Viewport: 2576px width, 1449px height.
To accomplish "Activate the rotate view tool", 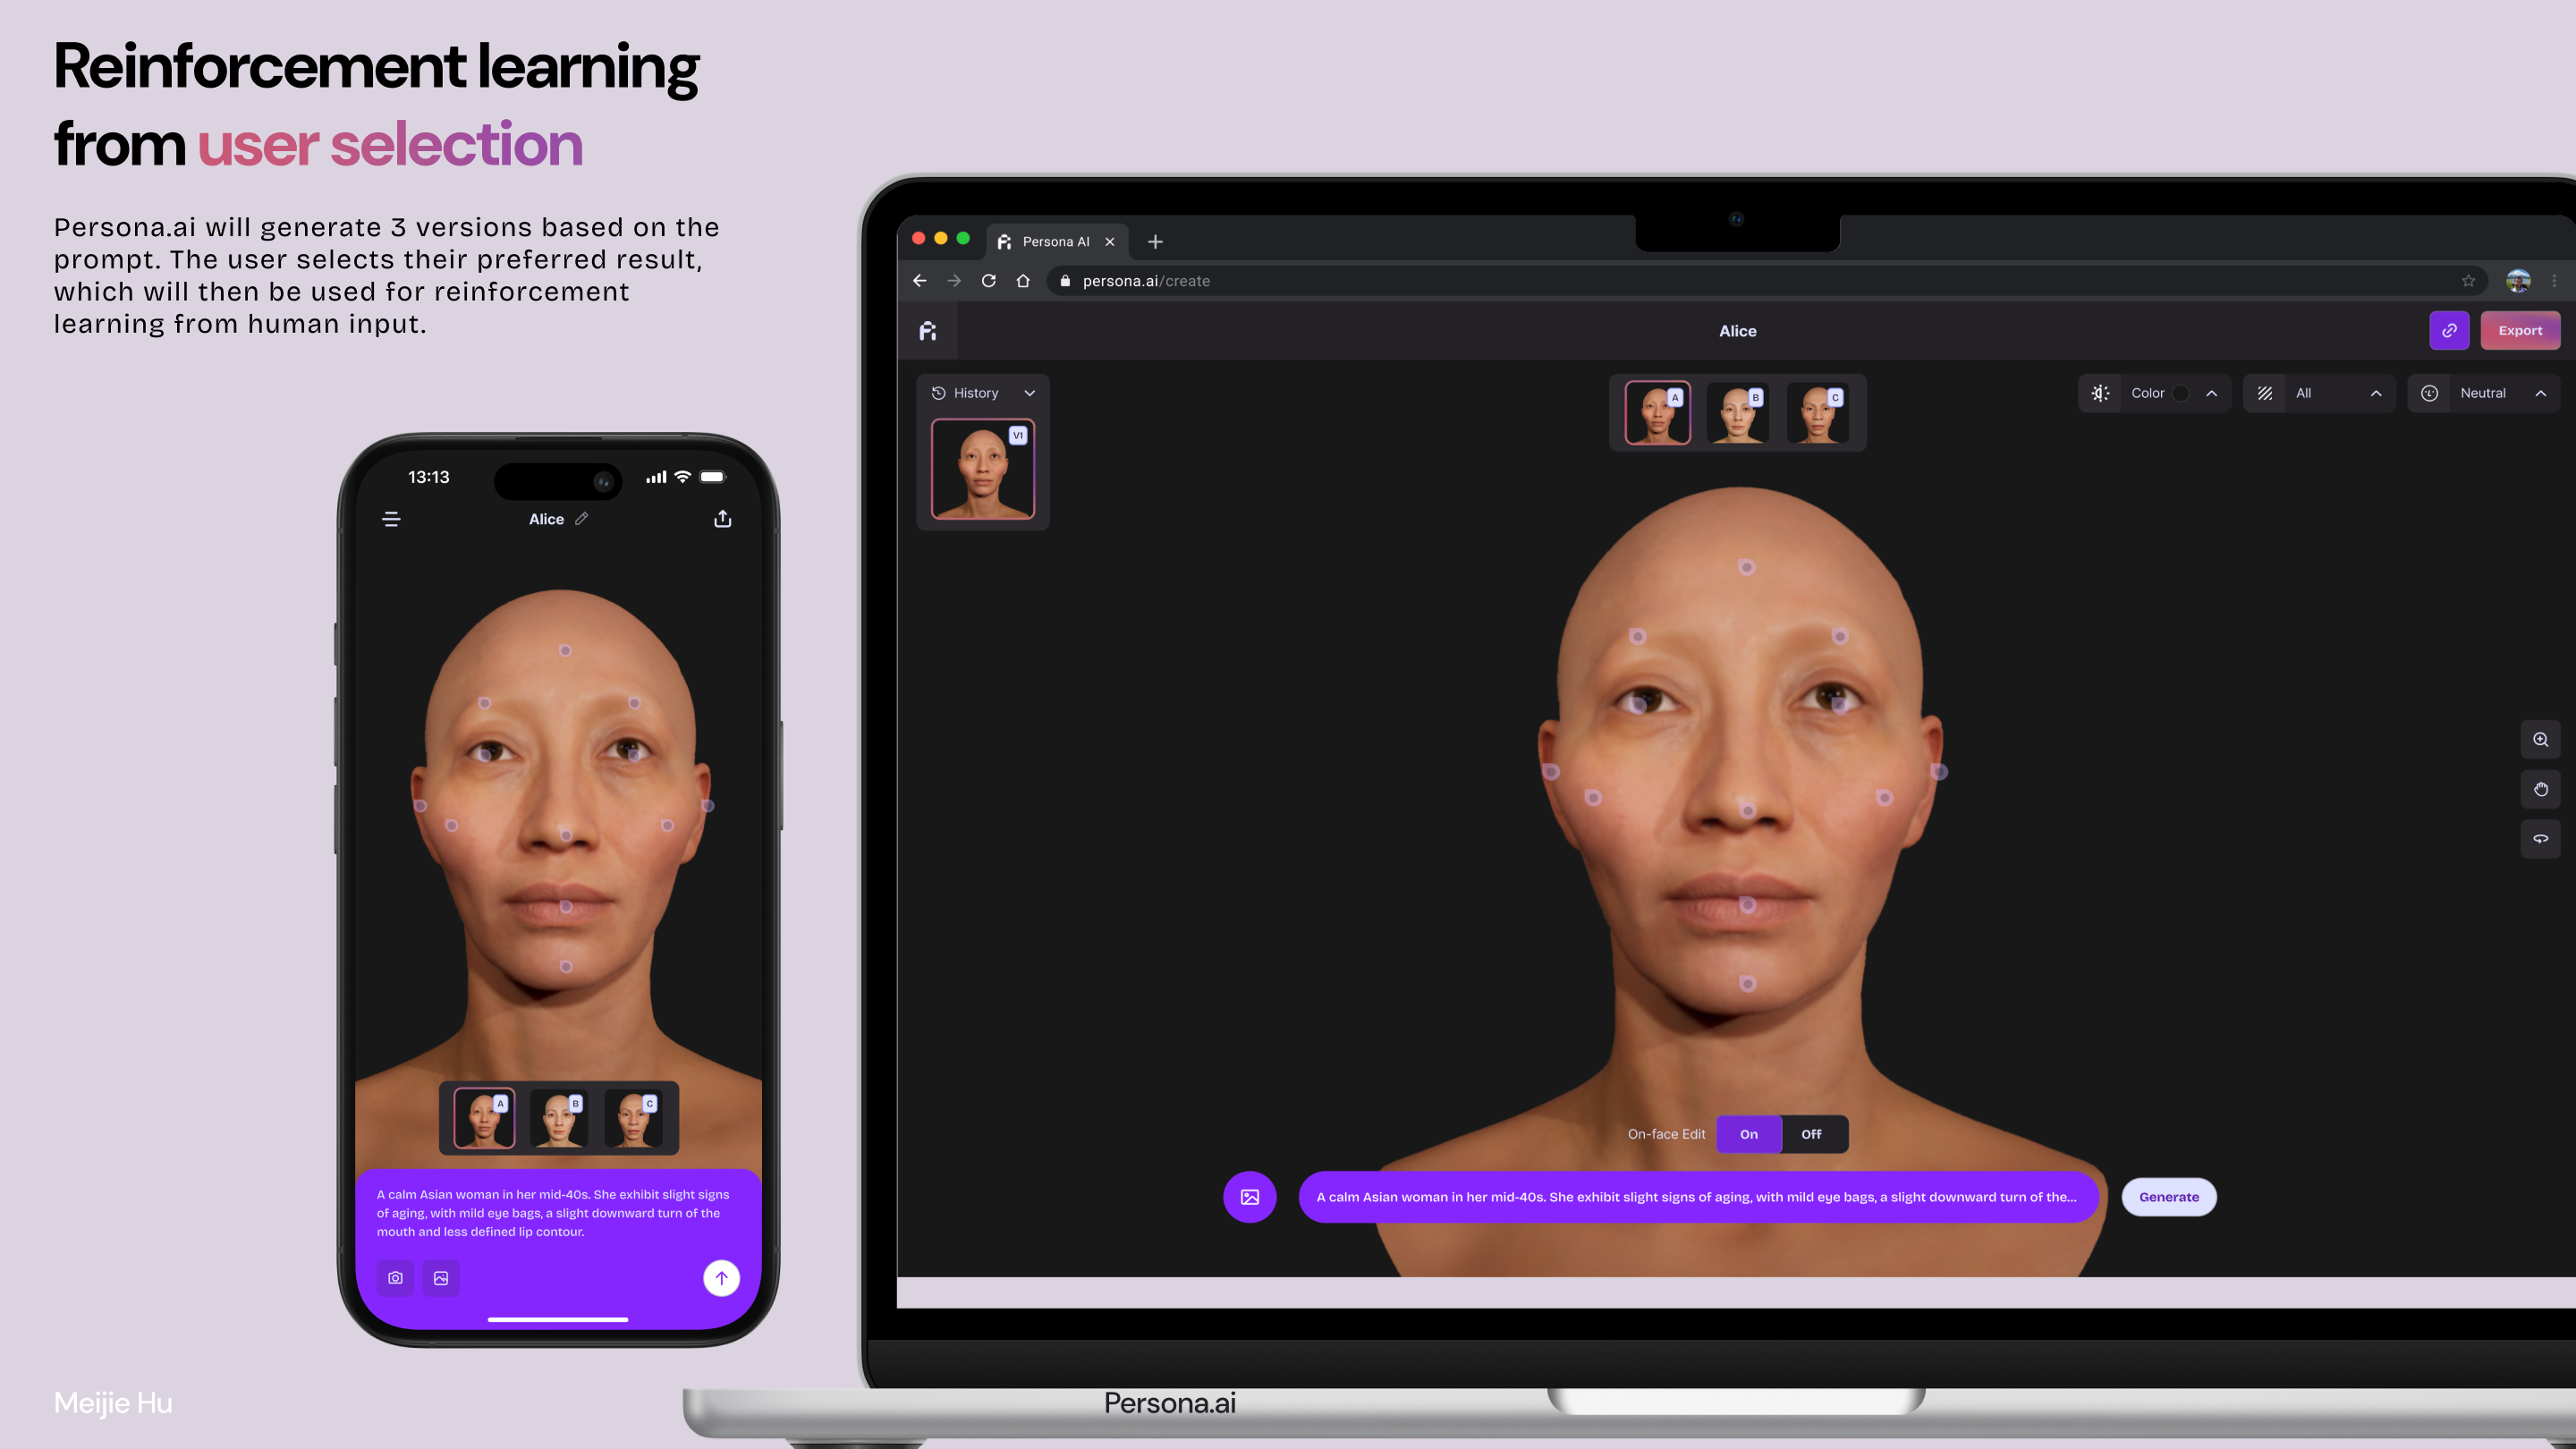I will [2540, 839].
